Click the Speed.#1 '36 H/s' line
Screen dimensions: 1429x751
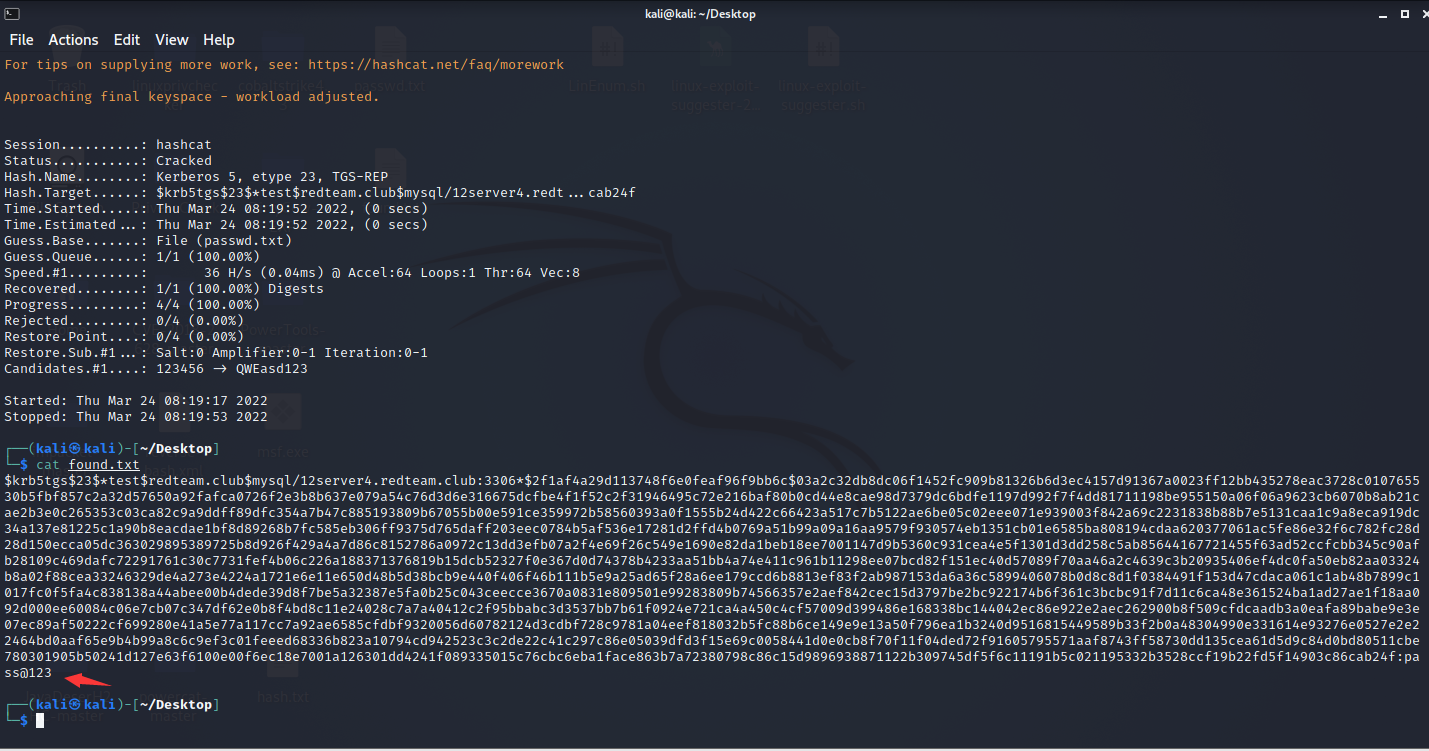click(x=292, y=272)
